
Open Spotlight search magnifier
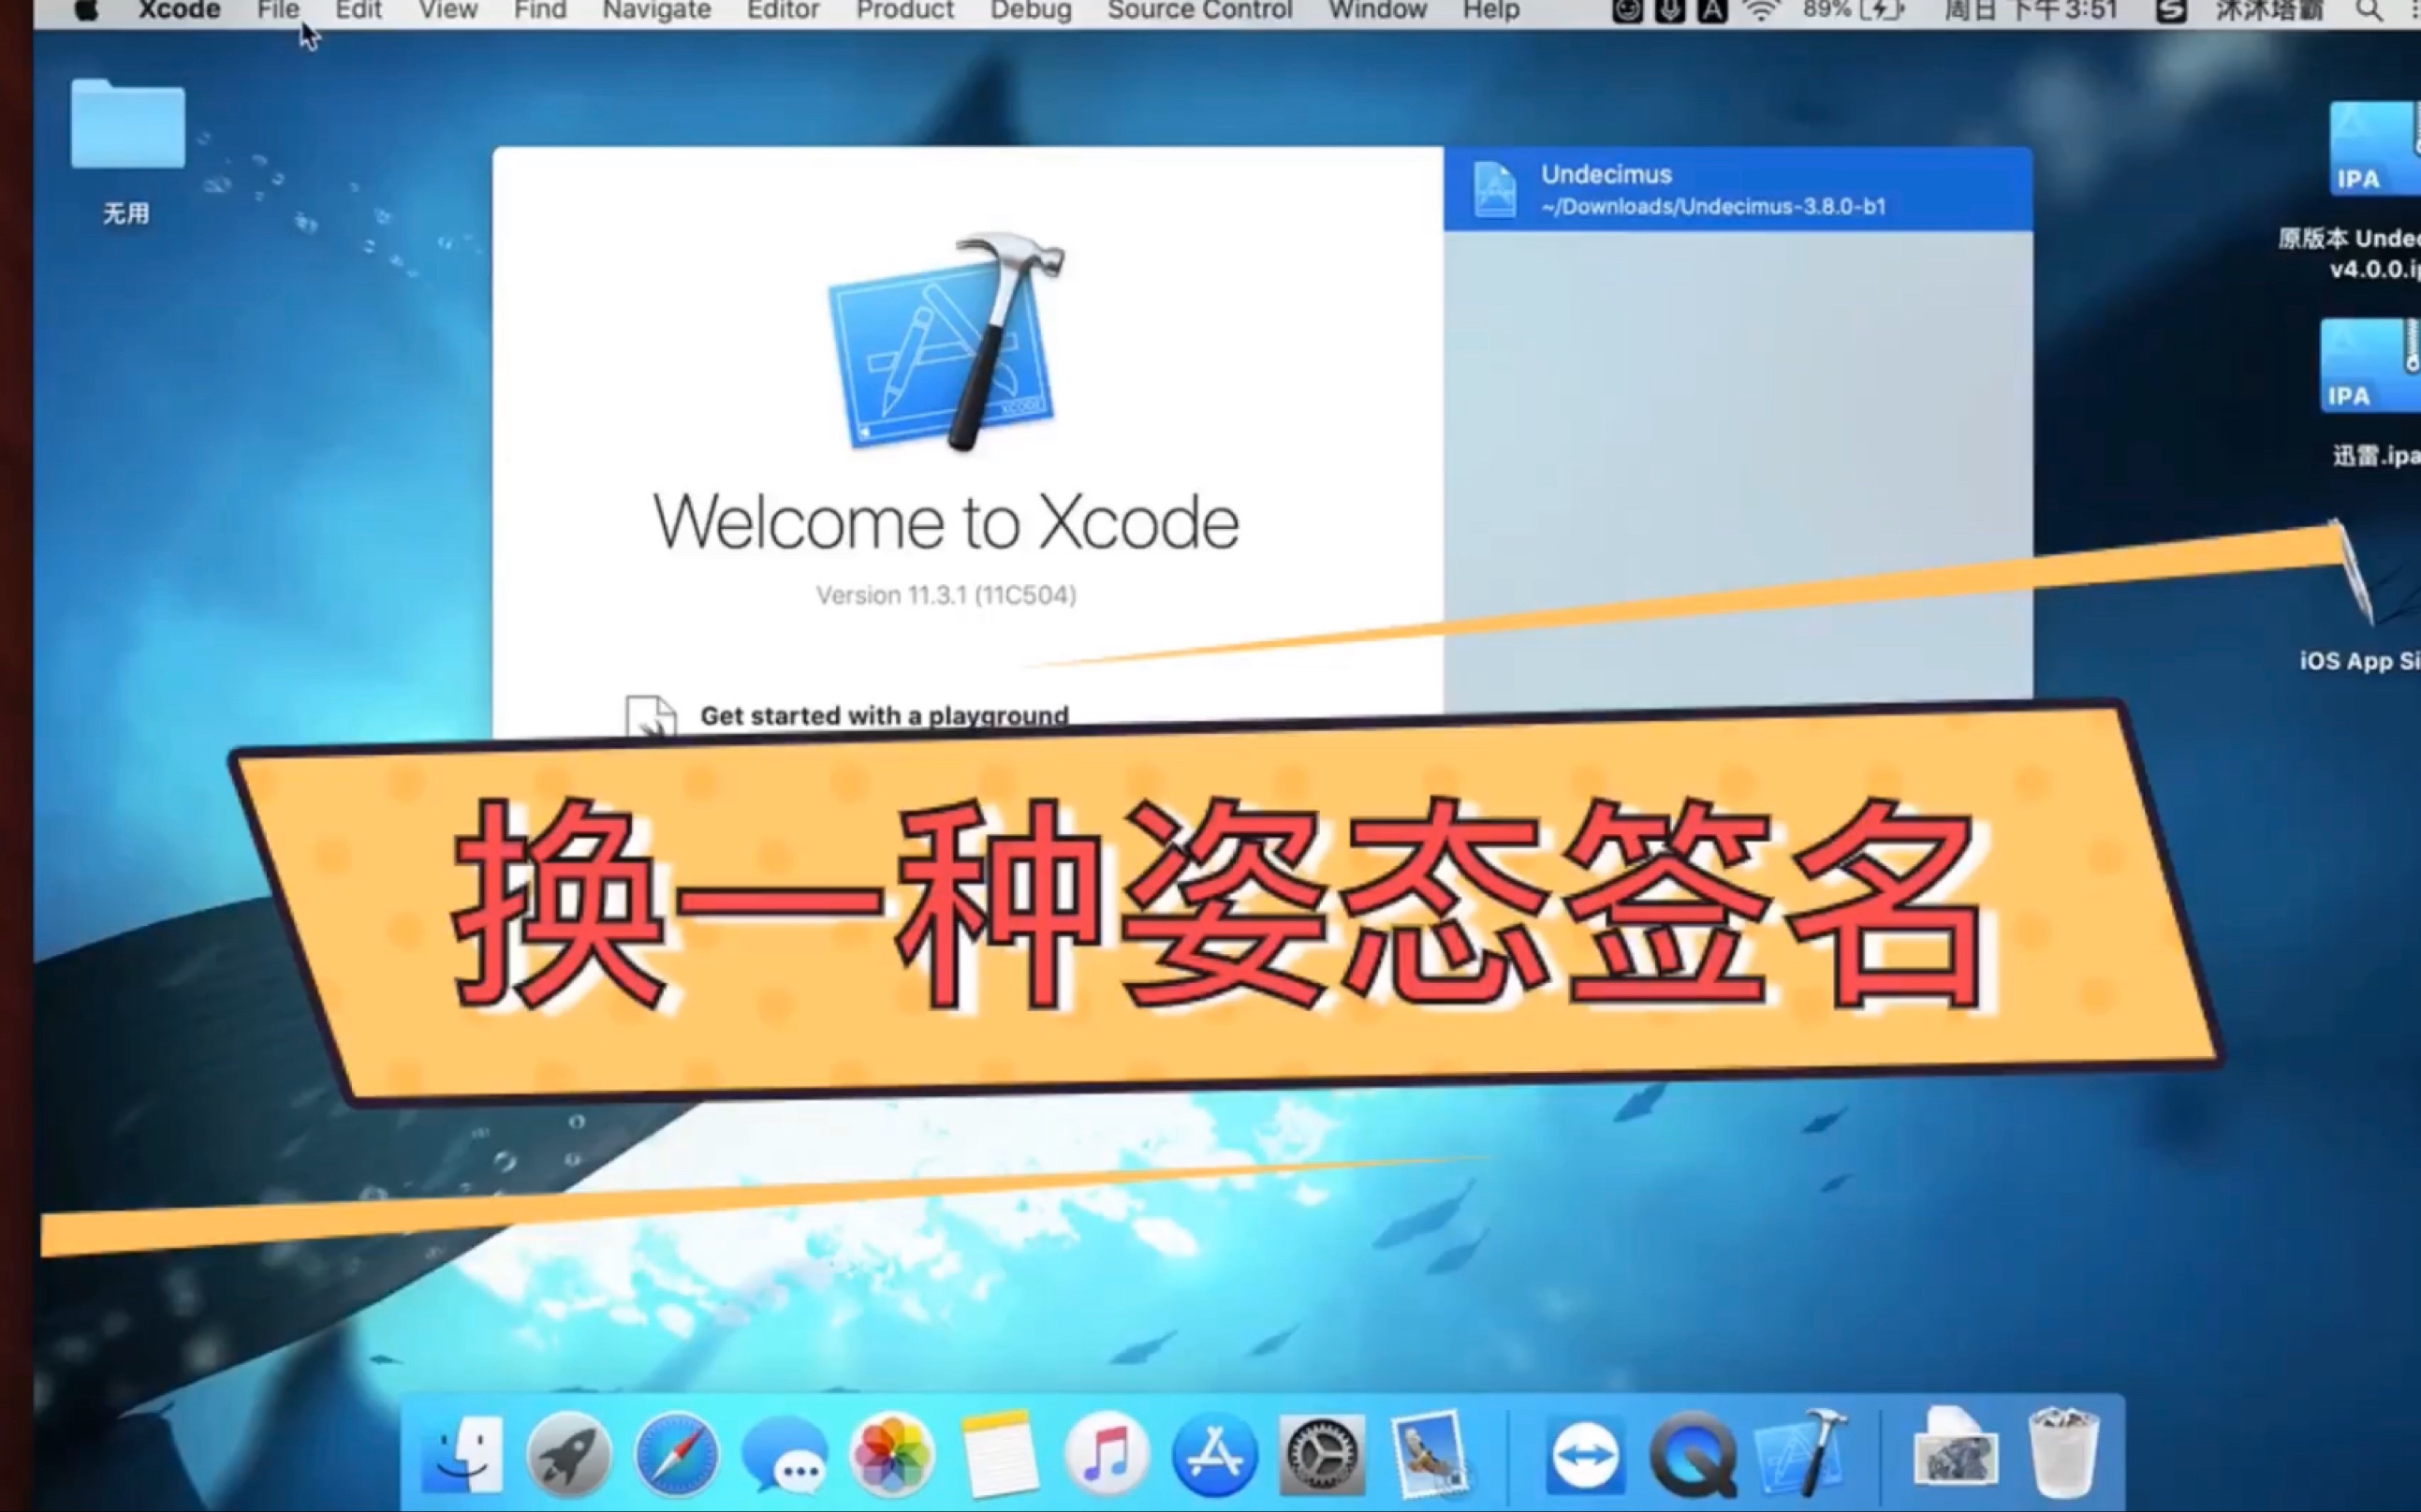2368,10
